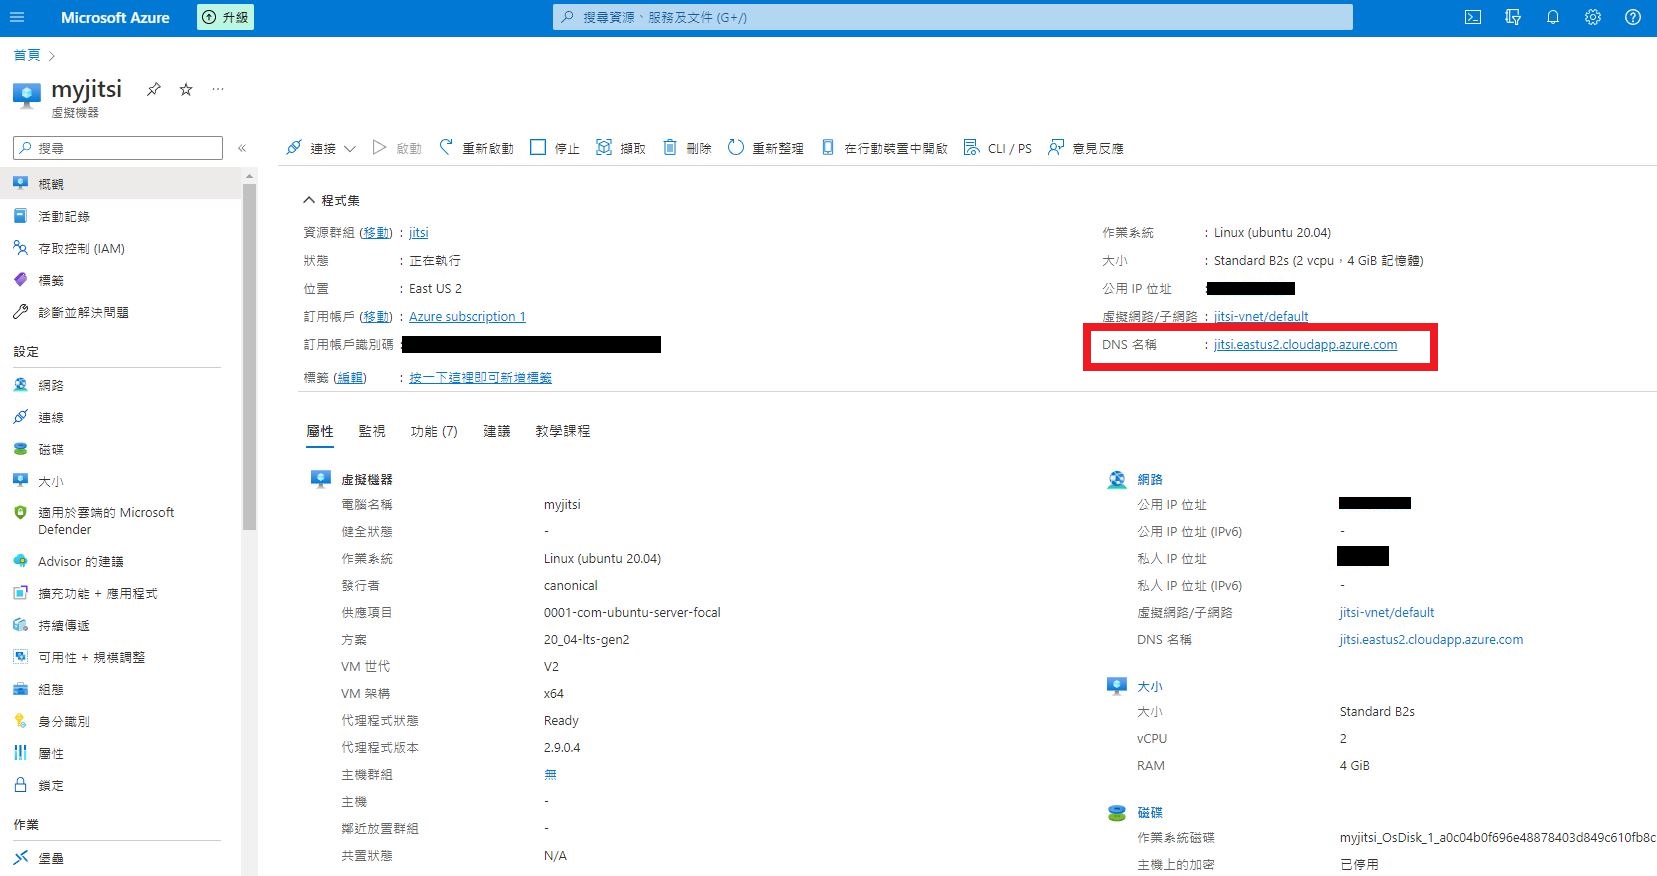Focus the left menu 搜尋 search field
Viewport: 1657px width, 876px height.
click(118, 148)
